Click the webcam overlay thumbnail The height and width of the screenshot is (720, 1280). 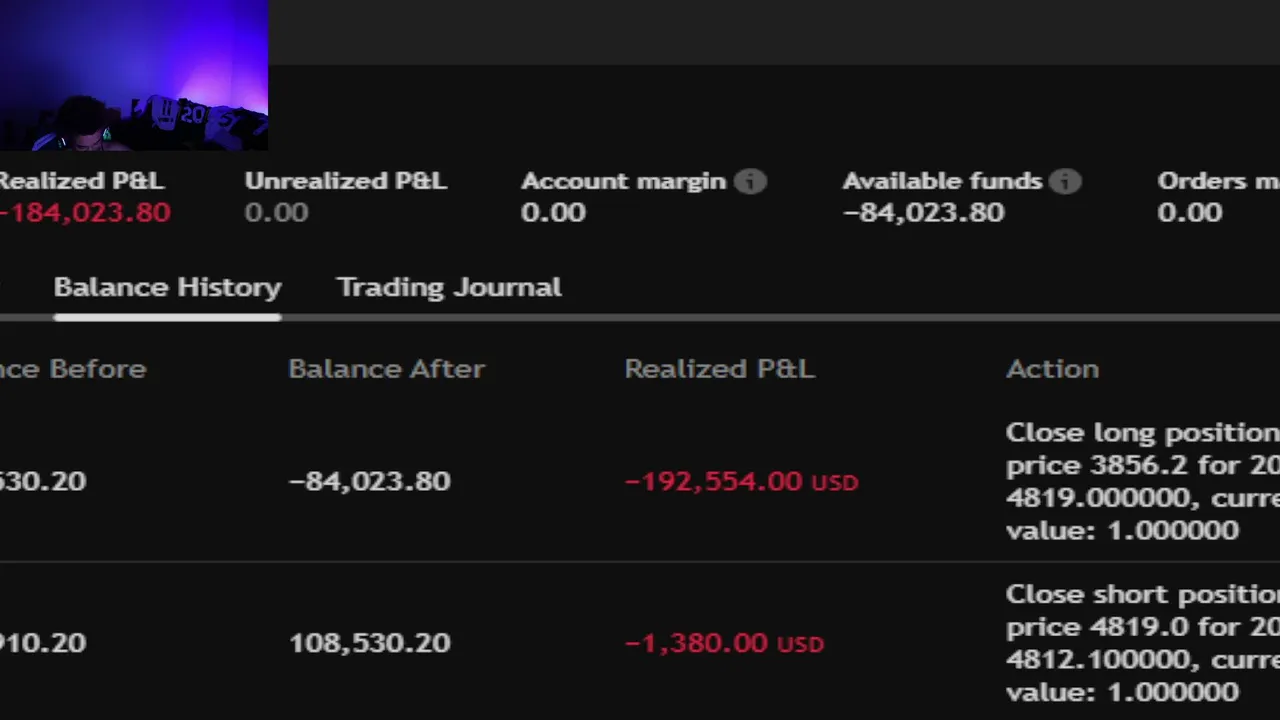coord(134,75)
